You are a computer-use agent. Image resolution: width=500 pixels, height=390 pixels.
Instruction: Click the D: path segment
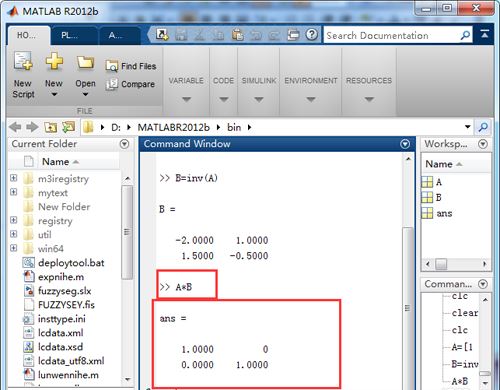[116, 127]
